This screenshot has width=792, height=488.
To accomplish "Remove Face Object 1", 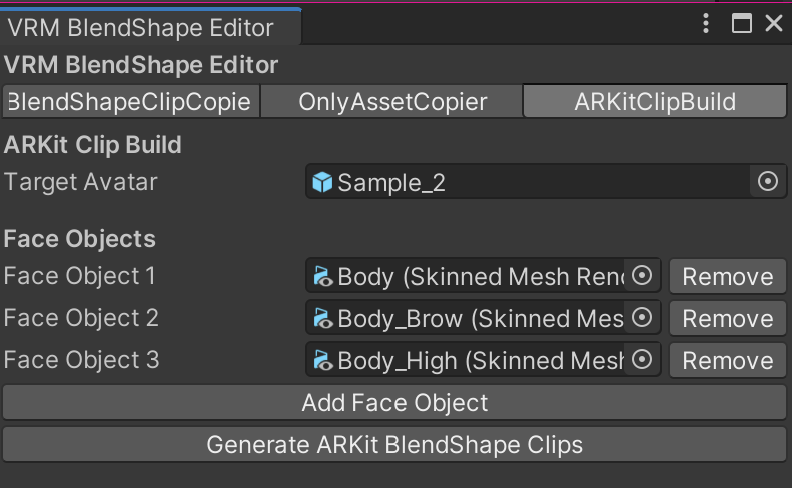I will [728, 276].
